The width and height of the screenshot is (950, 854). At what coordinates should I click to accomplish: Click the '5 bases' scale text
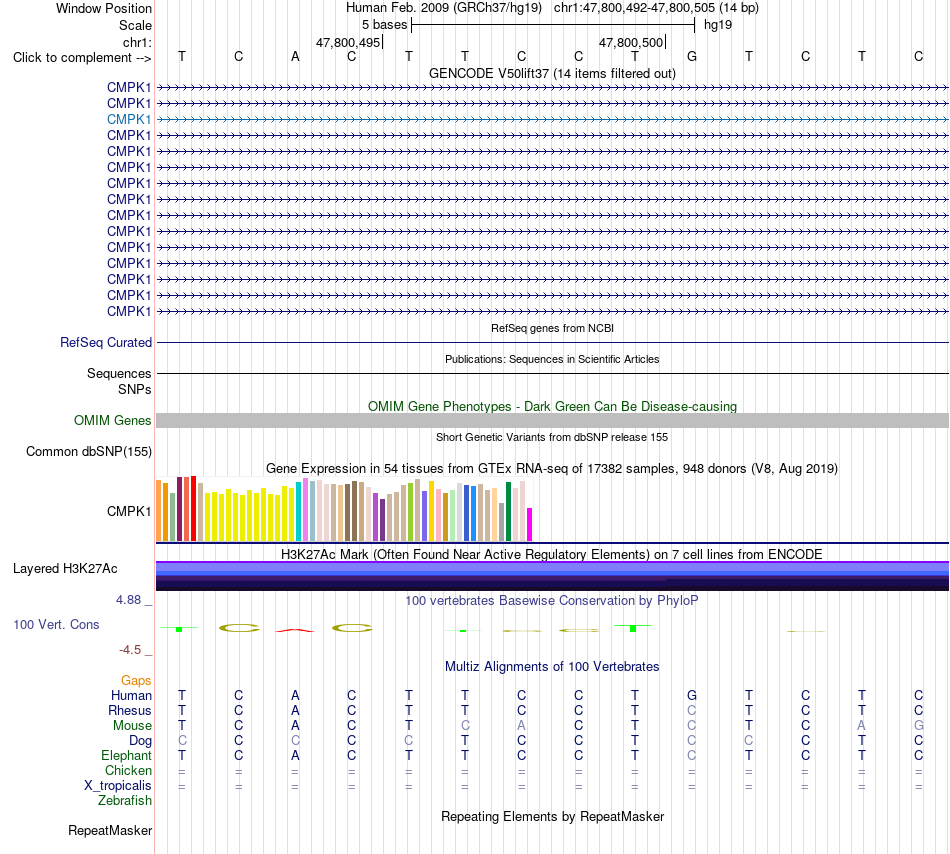coord(385,25)
